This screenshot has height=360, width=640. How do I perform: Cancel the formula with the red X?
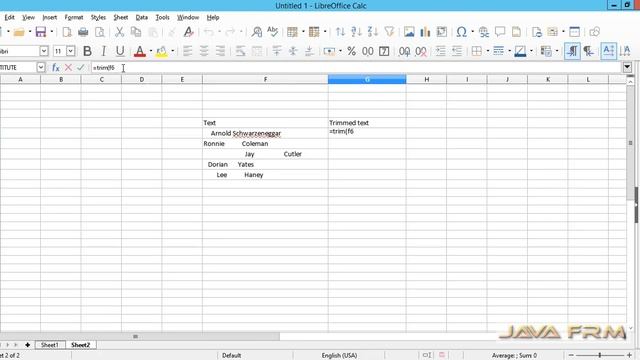(x=68, y=67)
